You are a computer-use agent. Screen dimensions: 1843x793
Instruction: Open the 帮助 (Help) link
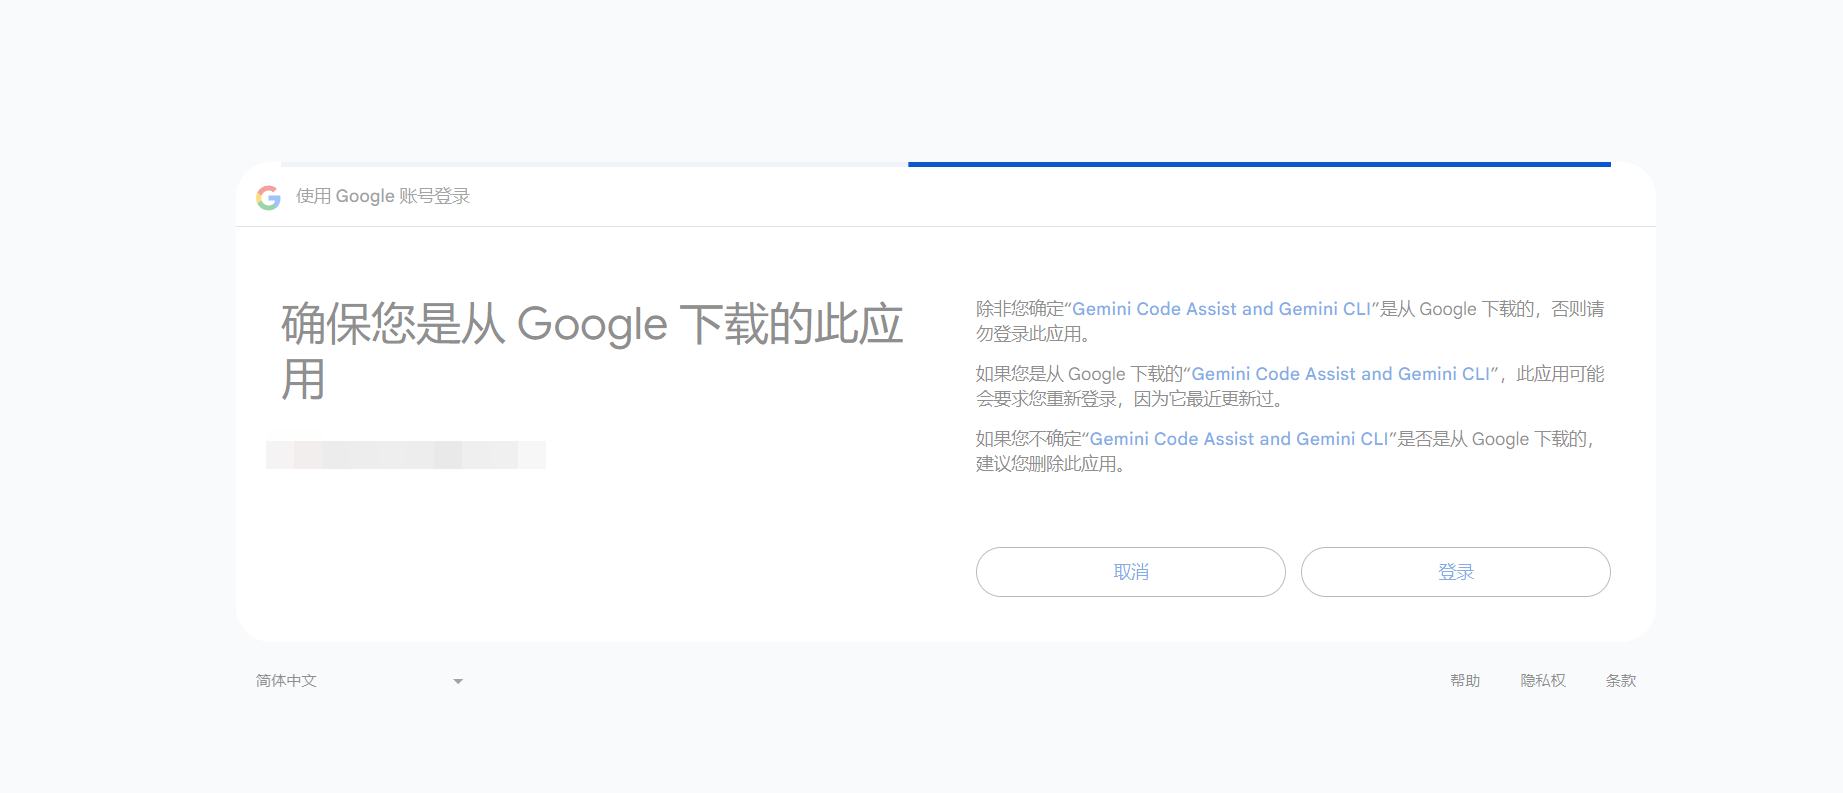pos(1465,681)
